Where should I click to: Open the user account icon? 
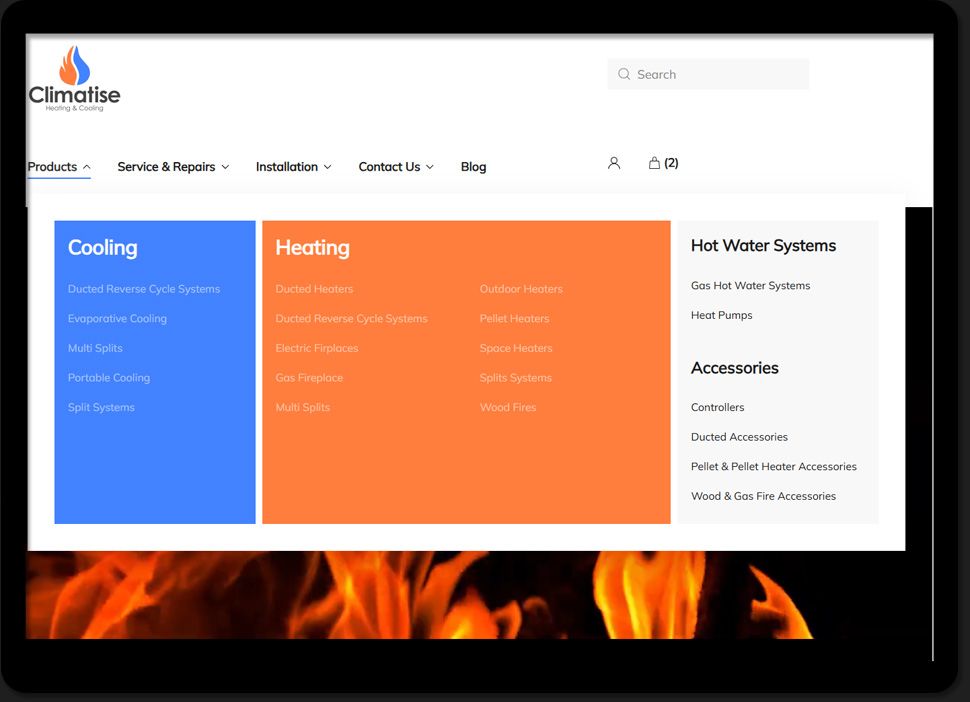(614, 163)
